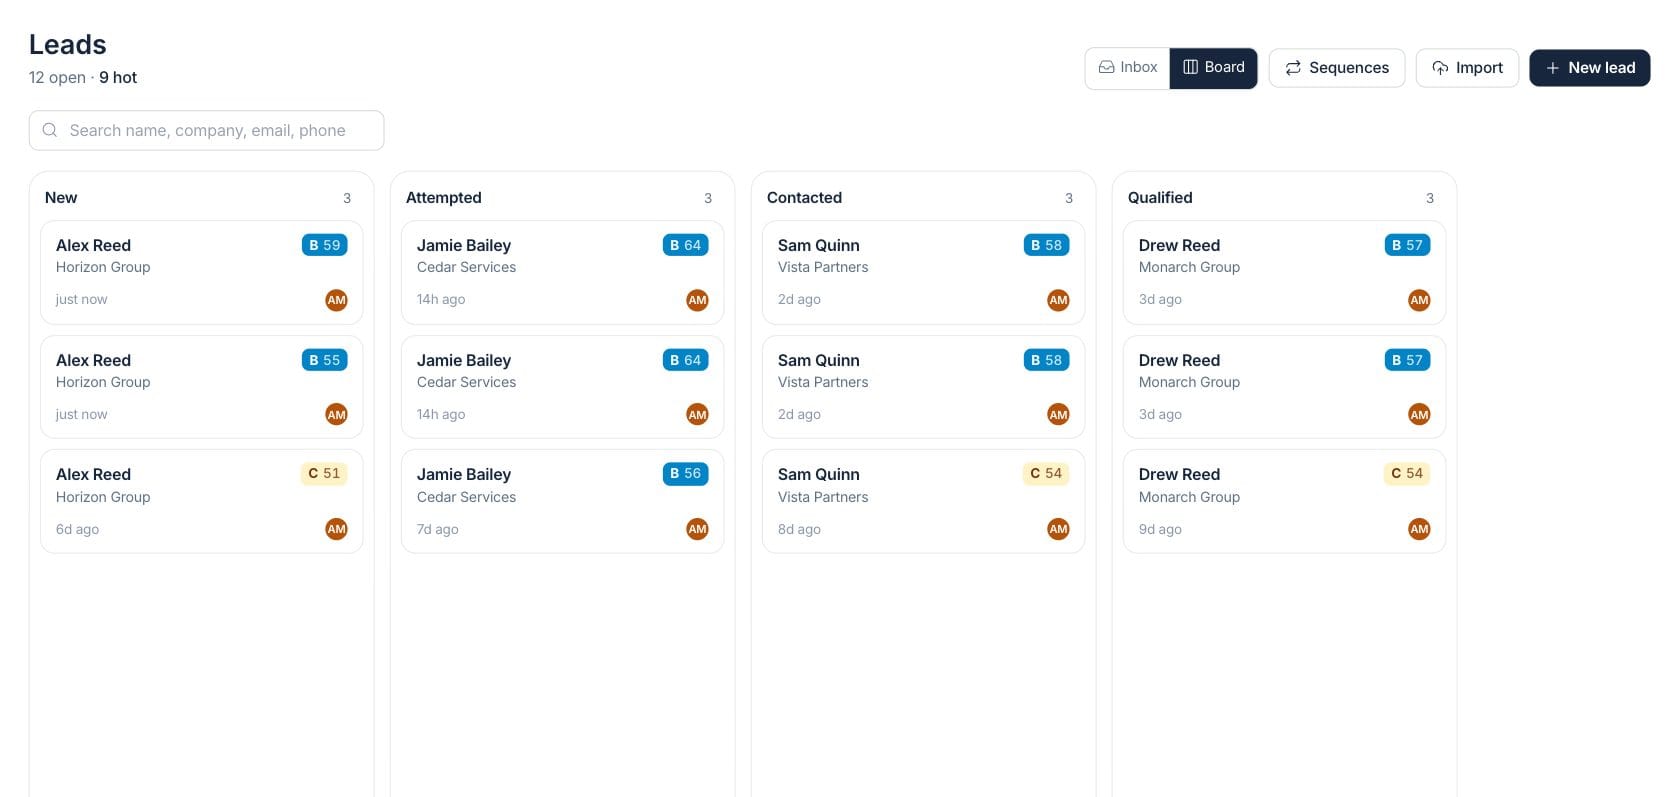Create a New lead
Viewport: 1680px width, 797px height.
click(1590, 68)
